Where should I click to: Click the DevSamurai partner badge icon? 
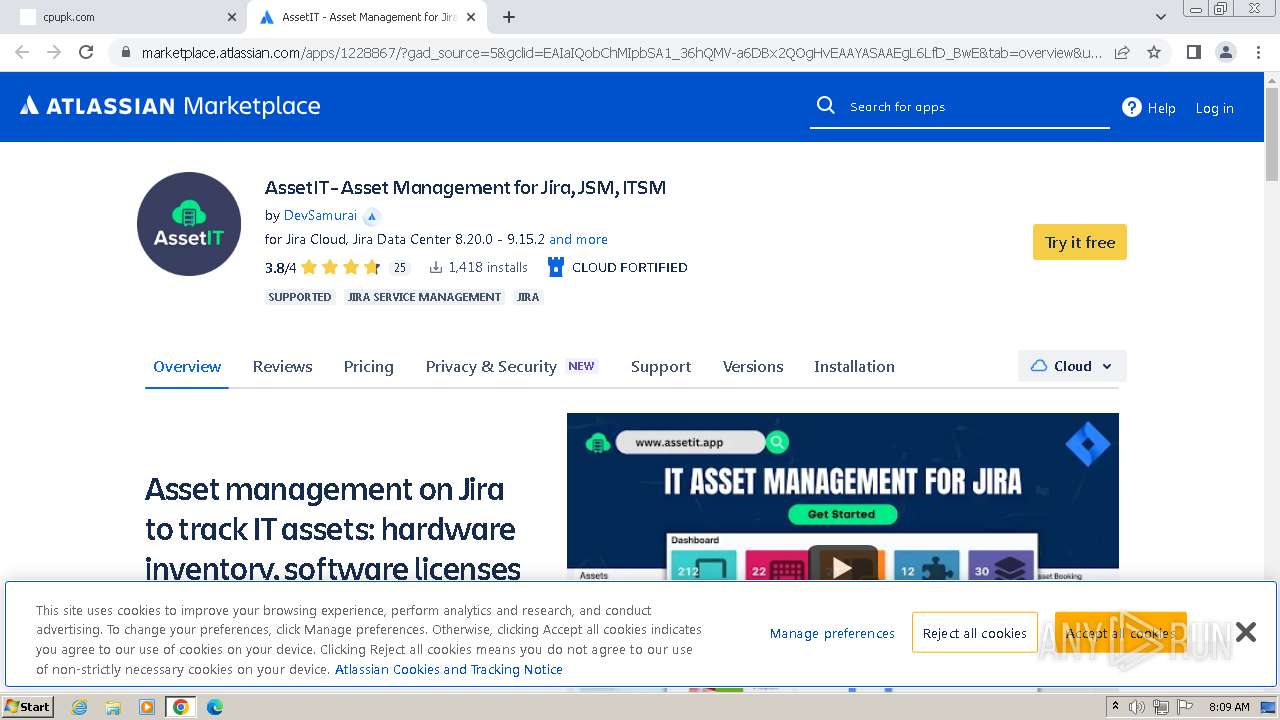click(372, 216)
